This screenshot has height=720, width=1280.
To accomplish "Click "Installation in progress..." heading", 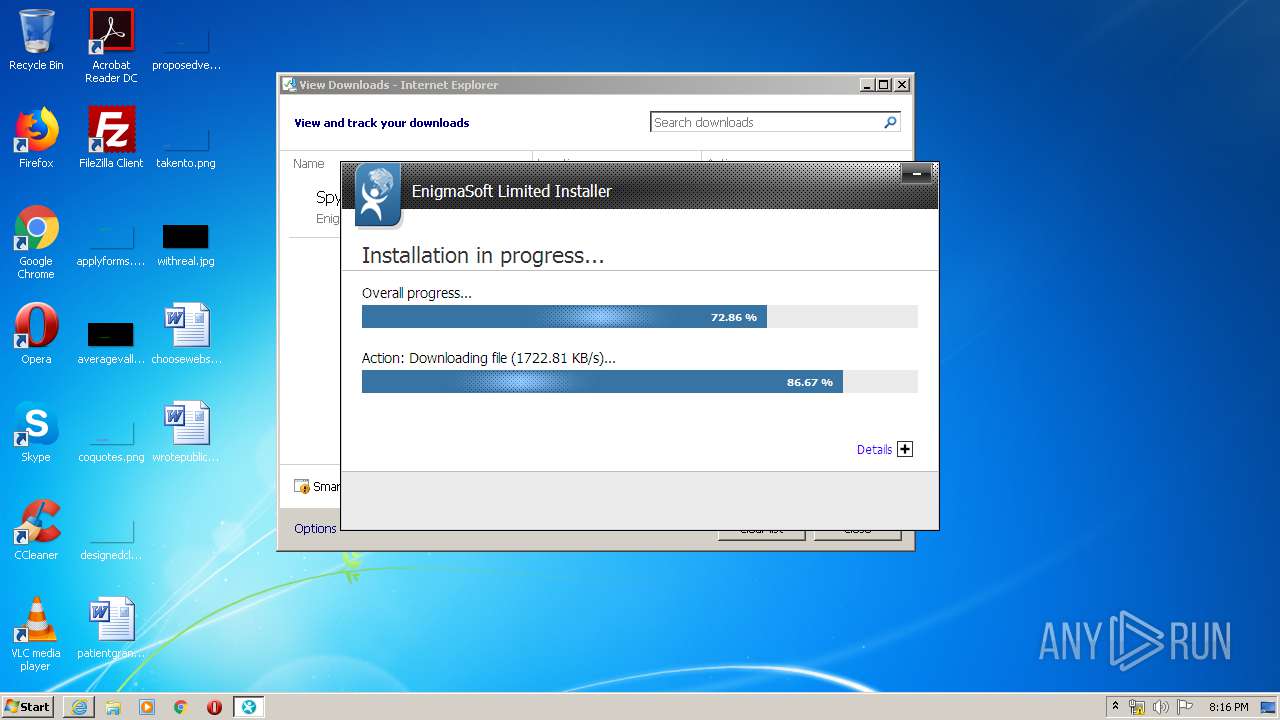I will [x=483, y=256].
